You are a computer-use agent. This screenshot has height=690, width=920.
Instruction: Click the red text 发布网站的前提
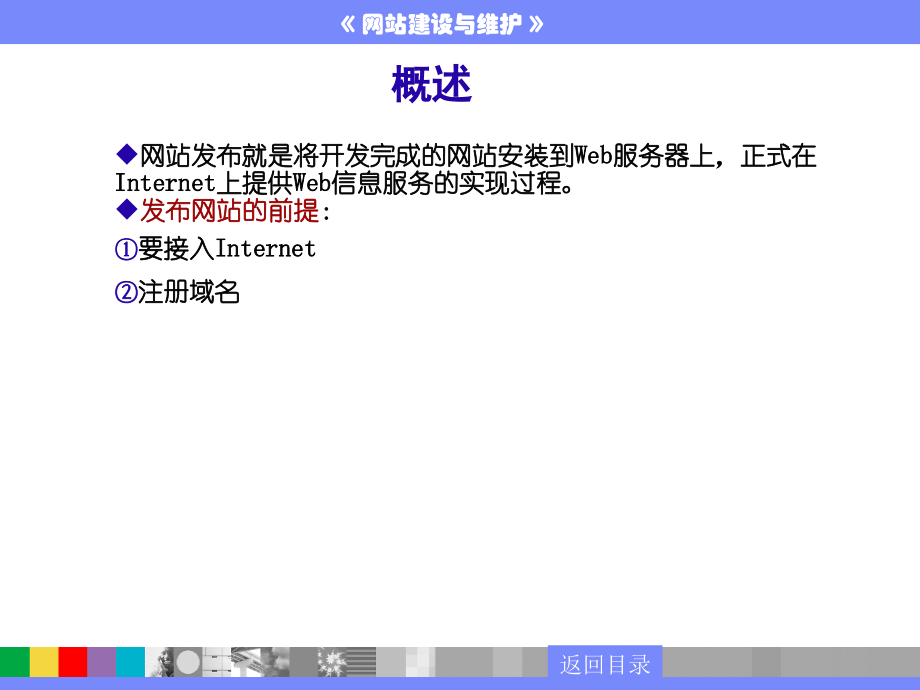coord(229,211)
